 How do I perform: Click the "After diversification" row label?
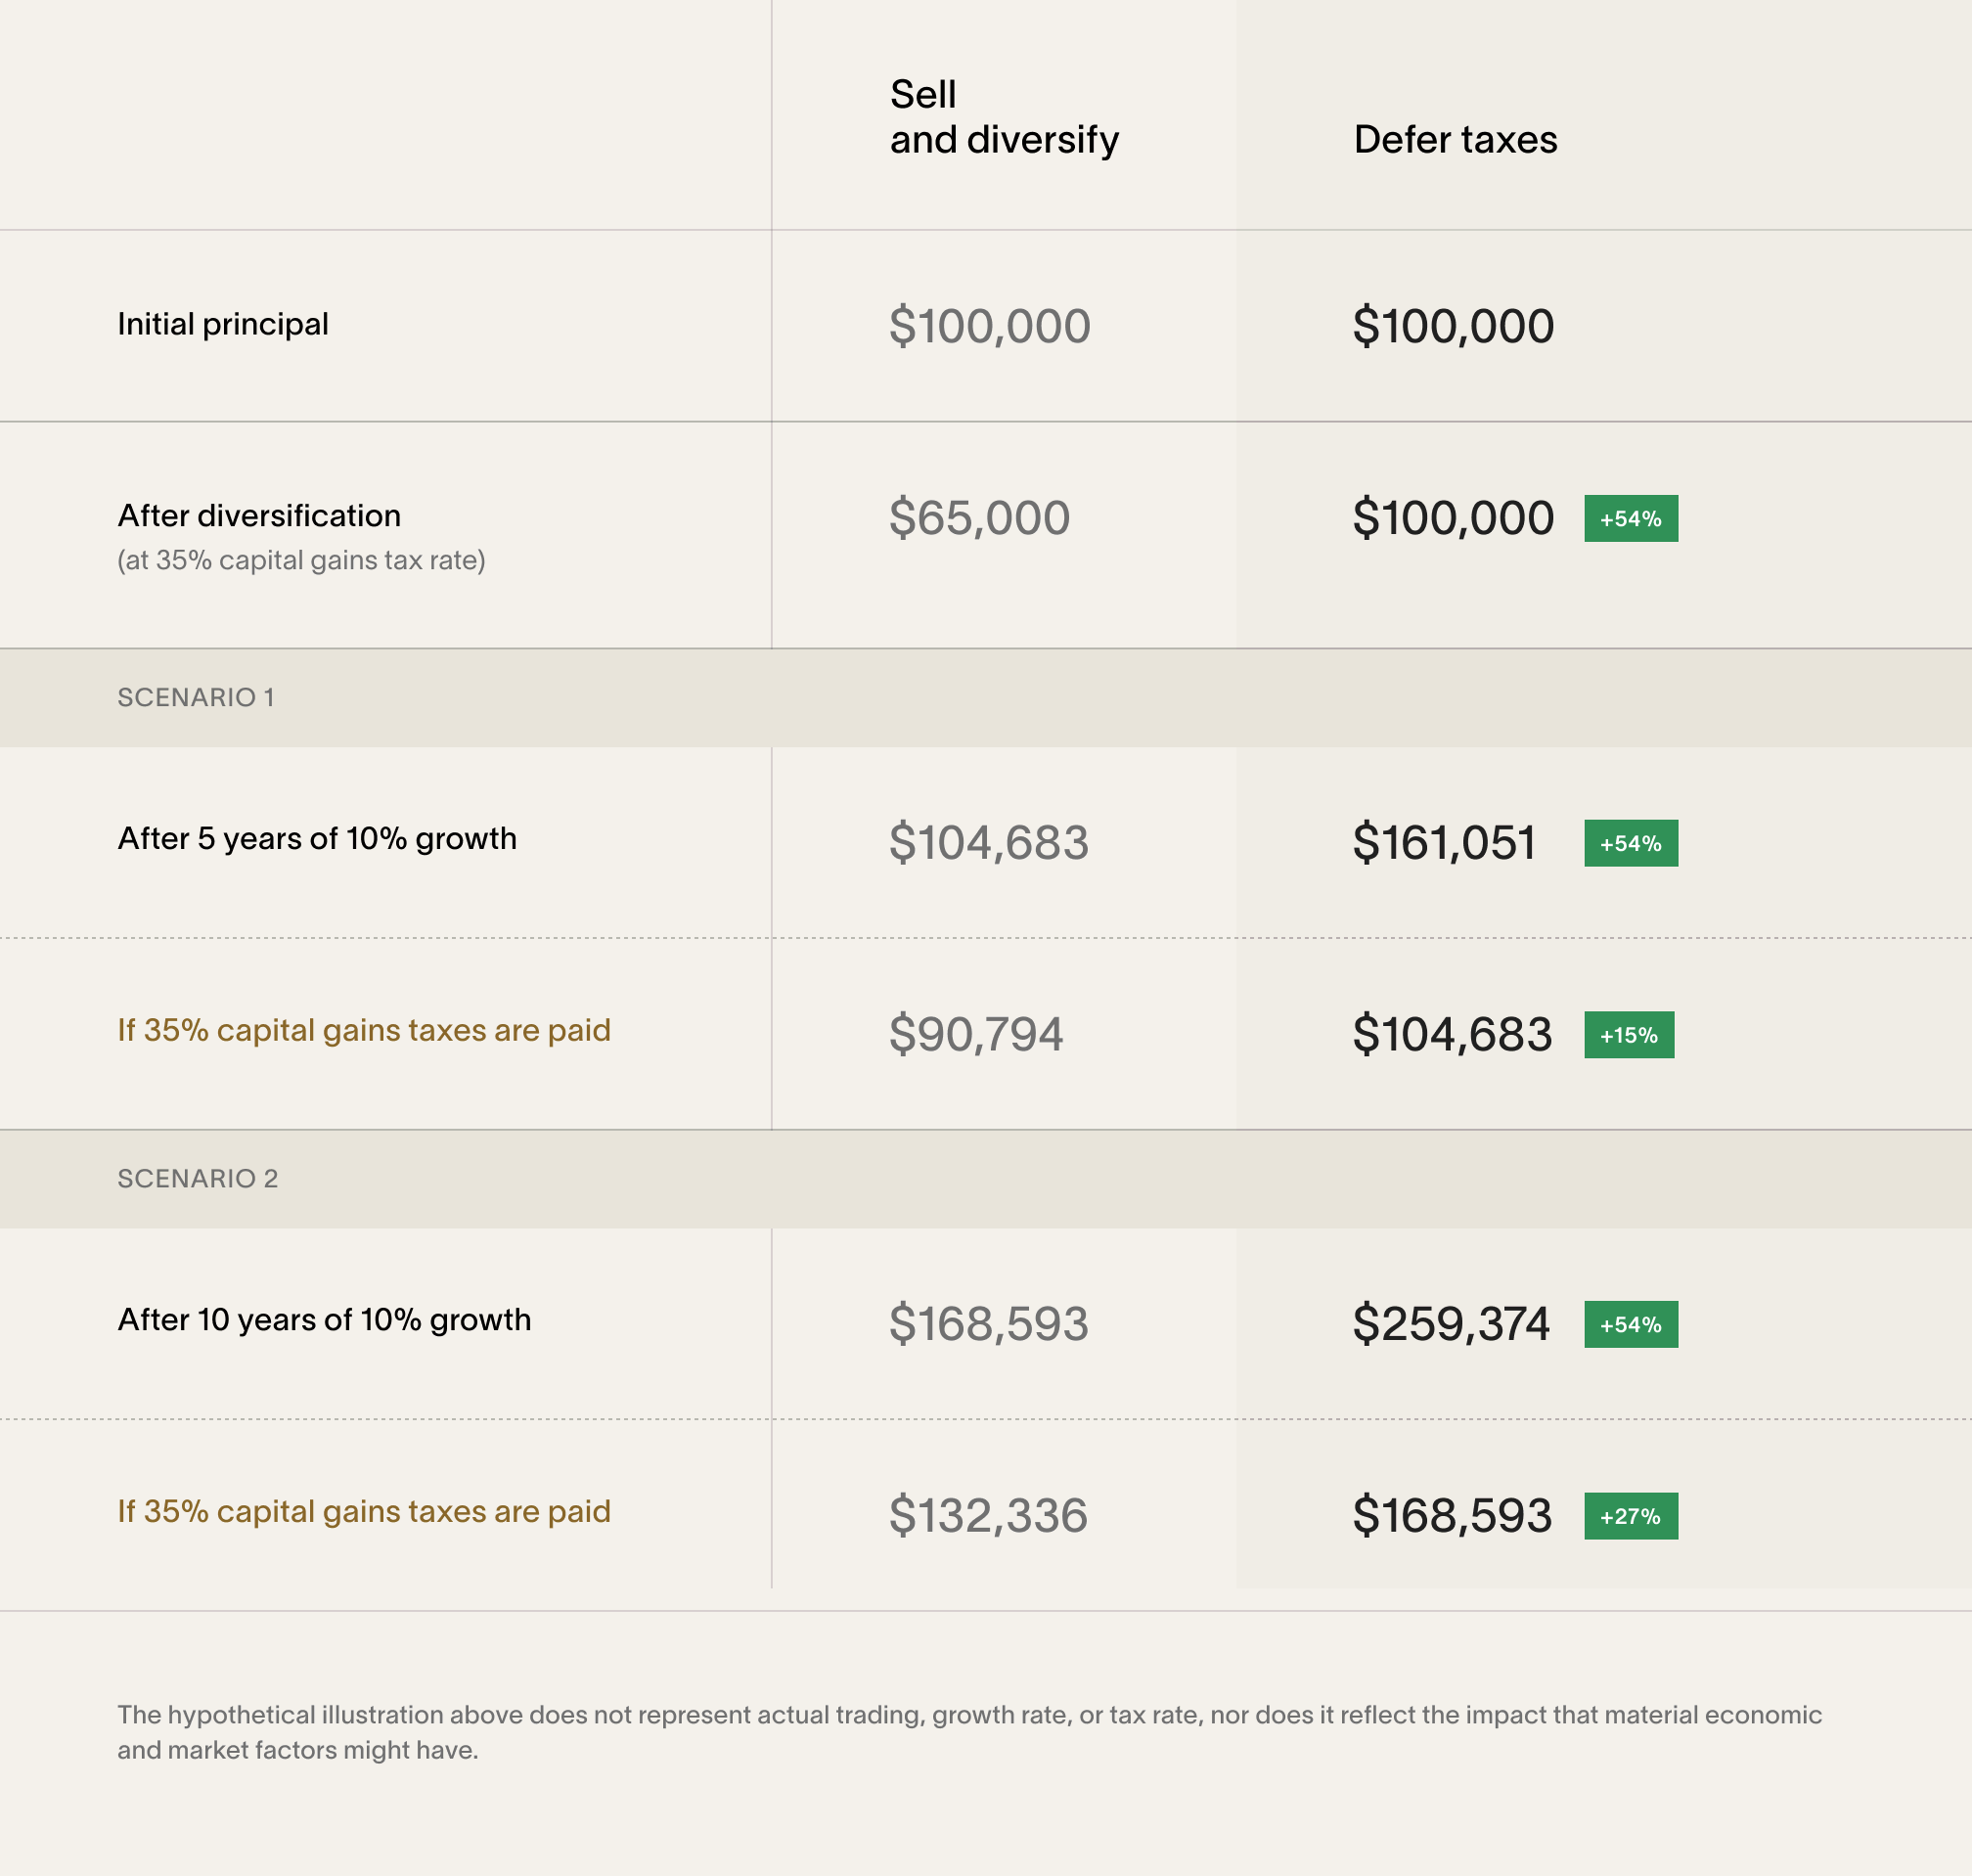click(259, 515)
